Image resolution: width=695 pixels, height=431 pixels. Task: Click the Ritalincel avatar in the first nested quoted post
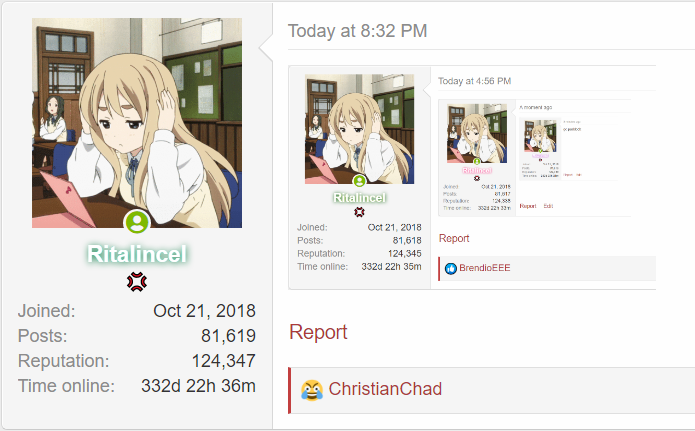[359, 129]
